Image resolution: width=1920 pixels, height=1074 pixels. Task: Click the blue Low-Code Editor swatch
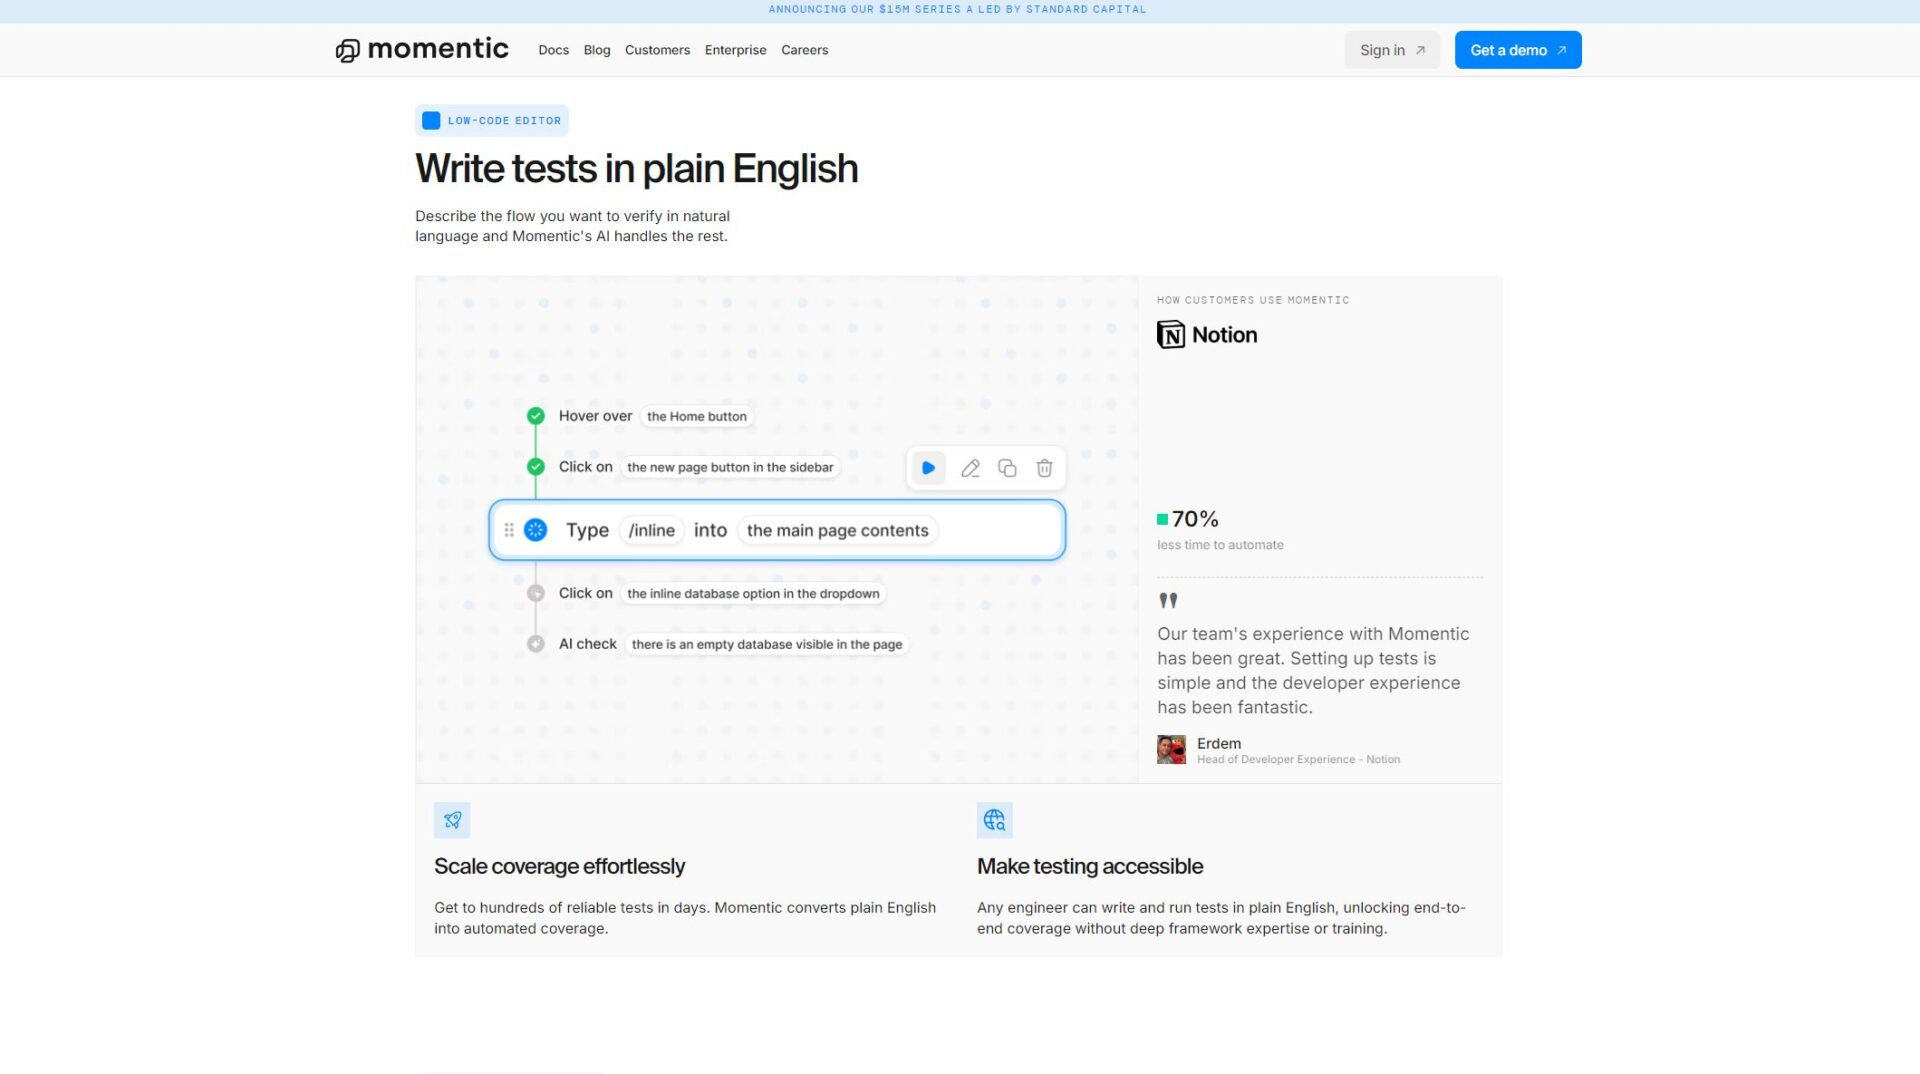[431, 121]
